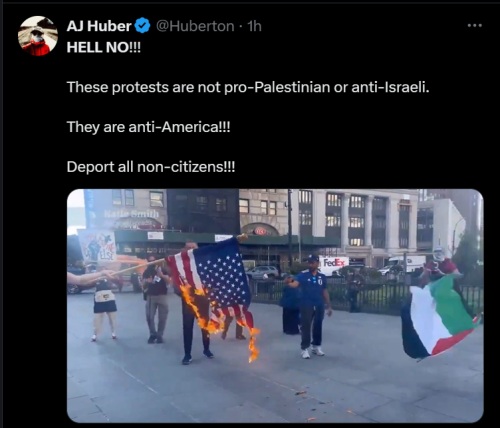Open the three-dot more options menu
This screenshot has height=428, width=500.
click(475, 25)
